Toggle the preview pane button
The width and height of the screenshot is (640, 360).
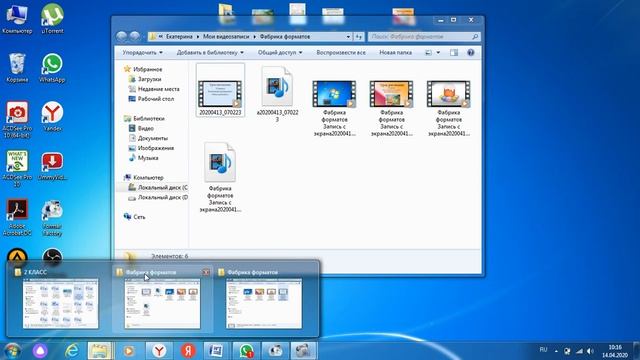[x=454, y=53]
